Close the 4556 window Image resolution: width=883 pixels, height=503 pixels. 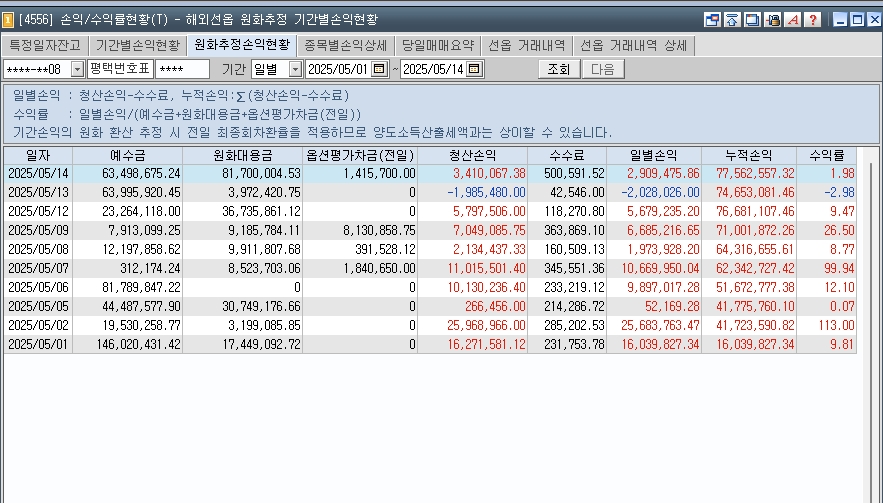[874, 20]
